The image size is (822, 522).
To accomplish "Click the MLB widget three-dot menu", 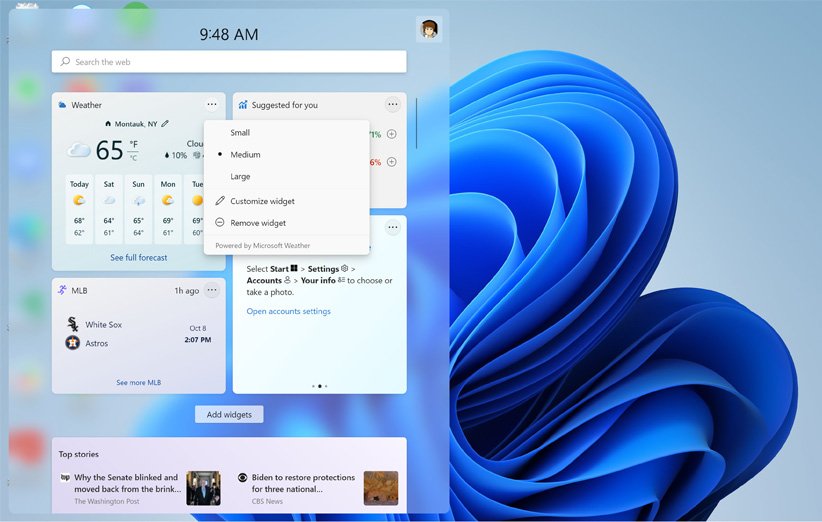I will coord(212,290).
